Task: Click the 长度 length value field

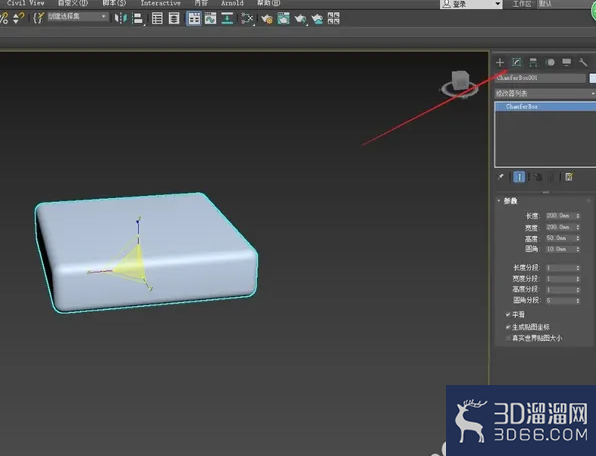Action: pyautogui.click(x=560, y=216)
